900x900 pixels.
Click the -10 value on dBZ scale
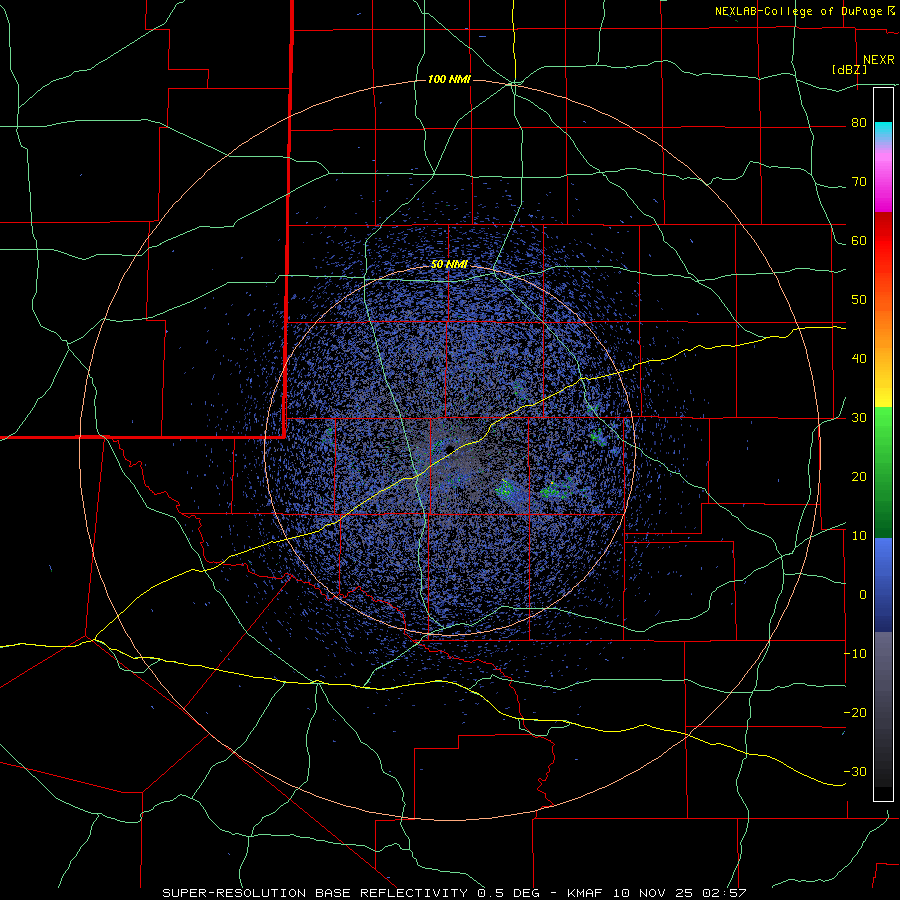pos(855,654)
